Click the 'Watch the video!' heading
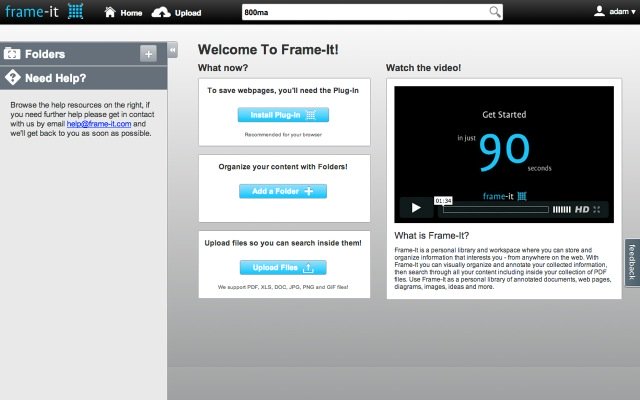The width and height of the screenshot is (640, 400). (x=423, y=68)
